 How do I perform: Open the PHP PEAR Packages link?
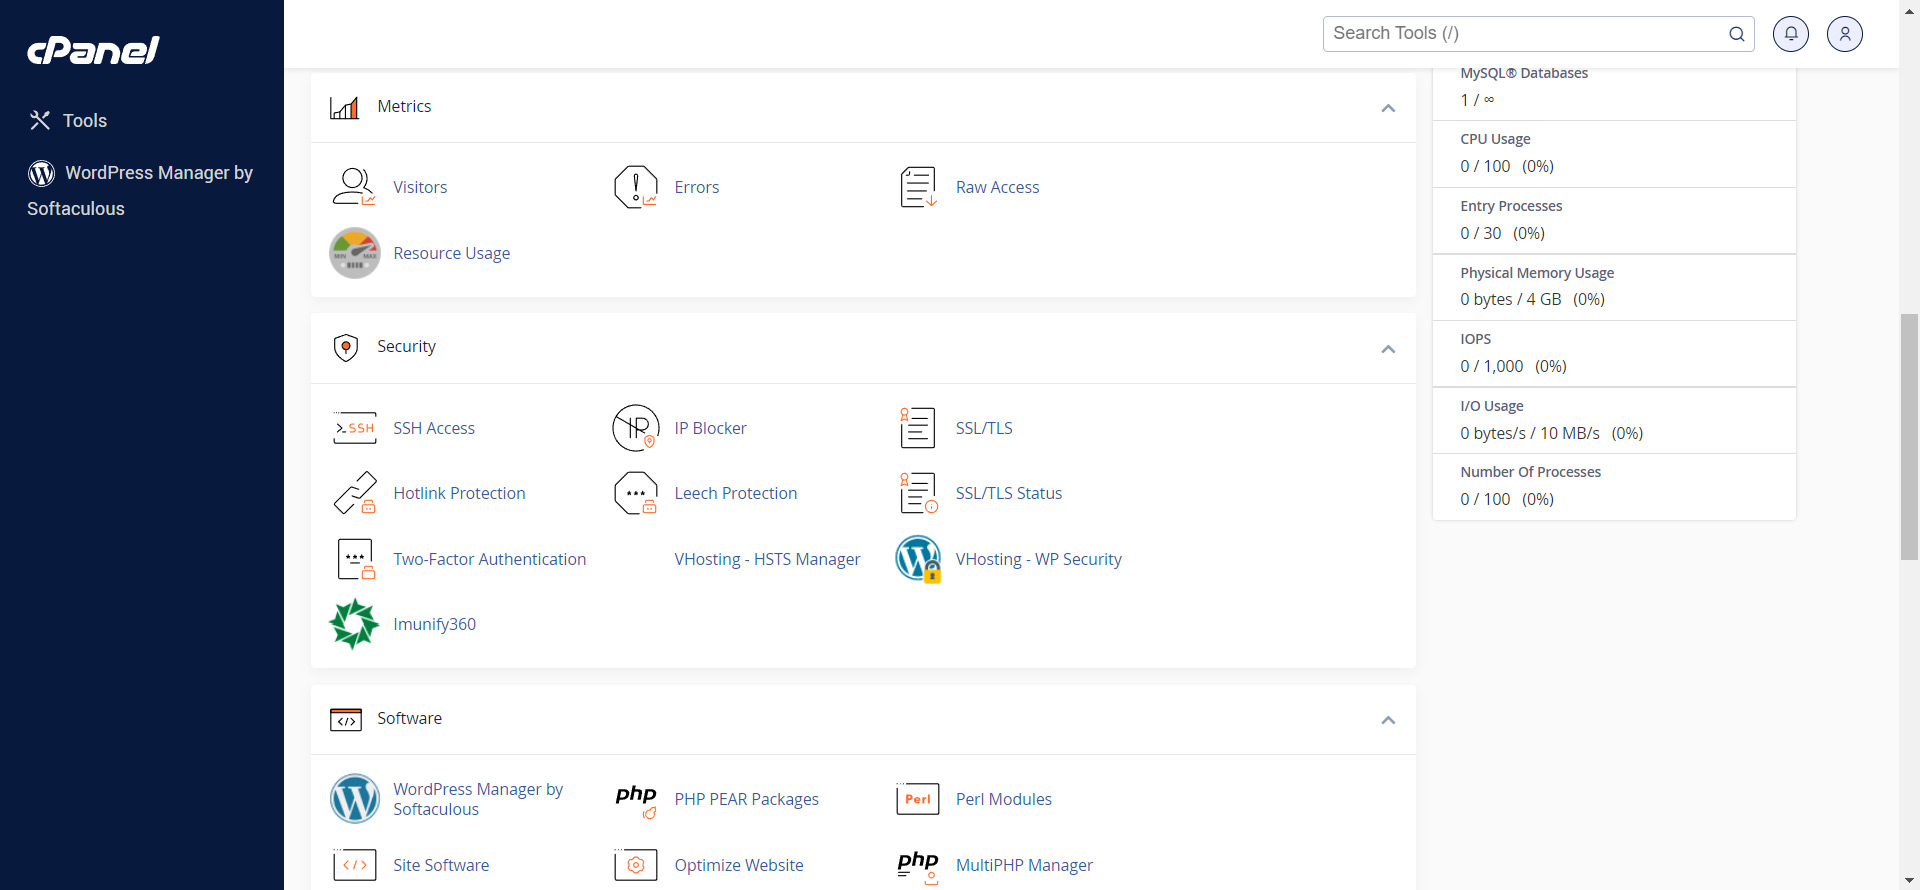tap(746, 799)
